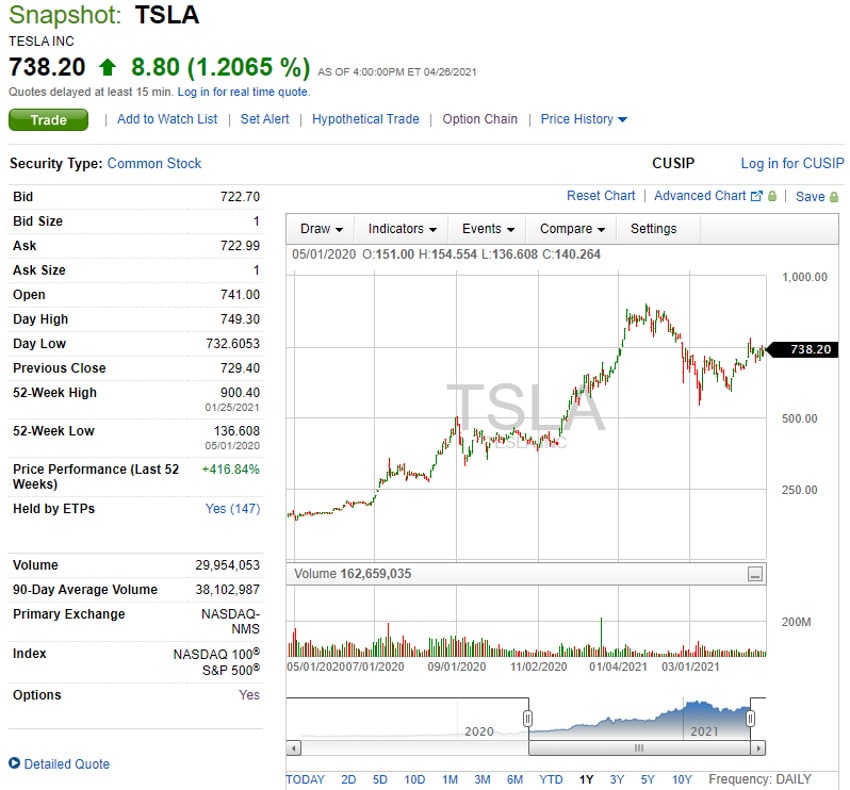Open the Draw dropdown menu
The width and height of the screenshot is (850, 790).
321,229
